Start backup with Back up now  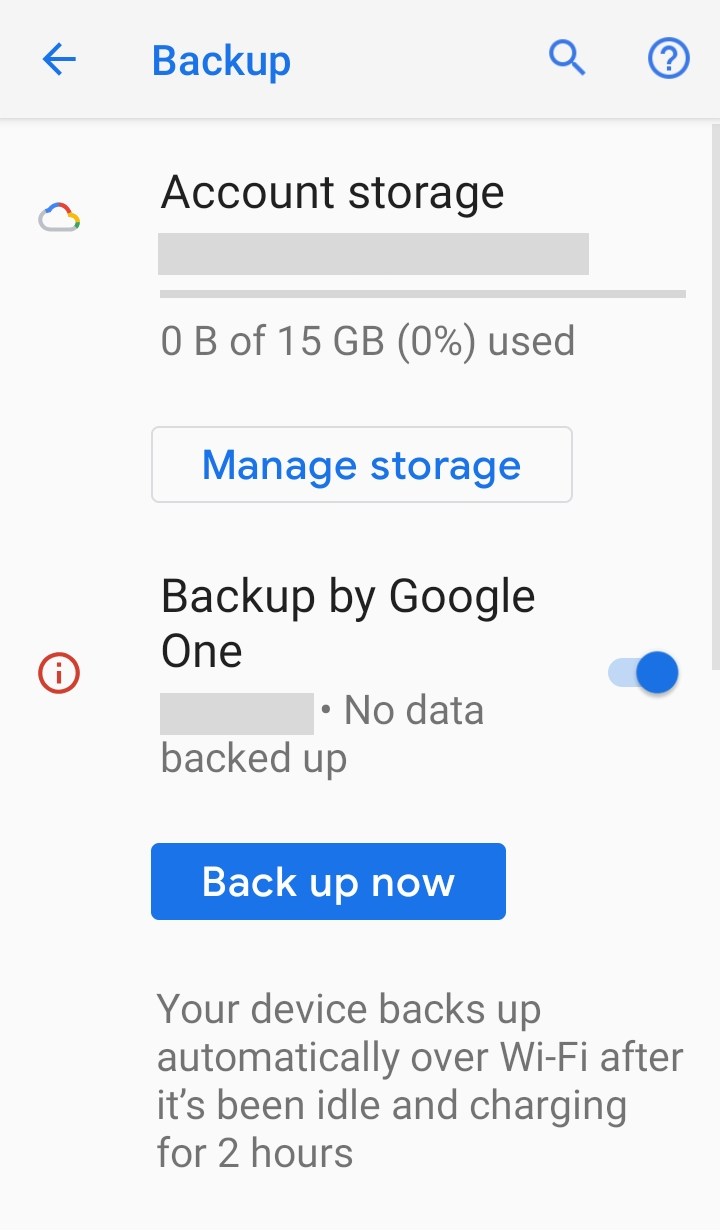pyautogui.click(x=328, y=881)
